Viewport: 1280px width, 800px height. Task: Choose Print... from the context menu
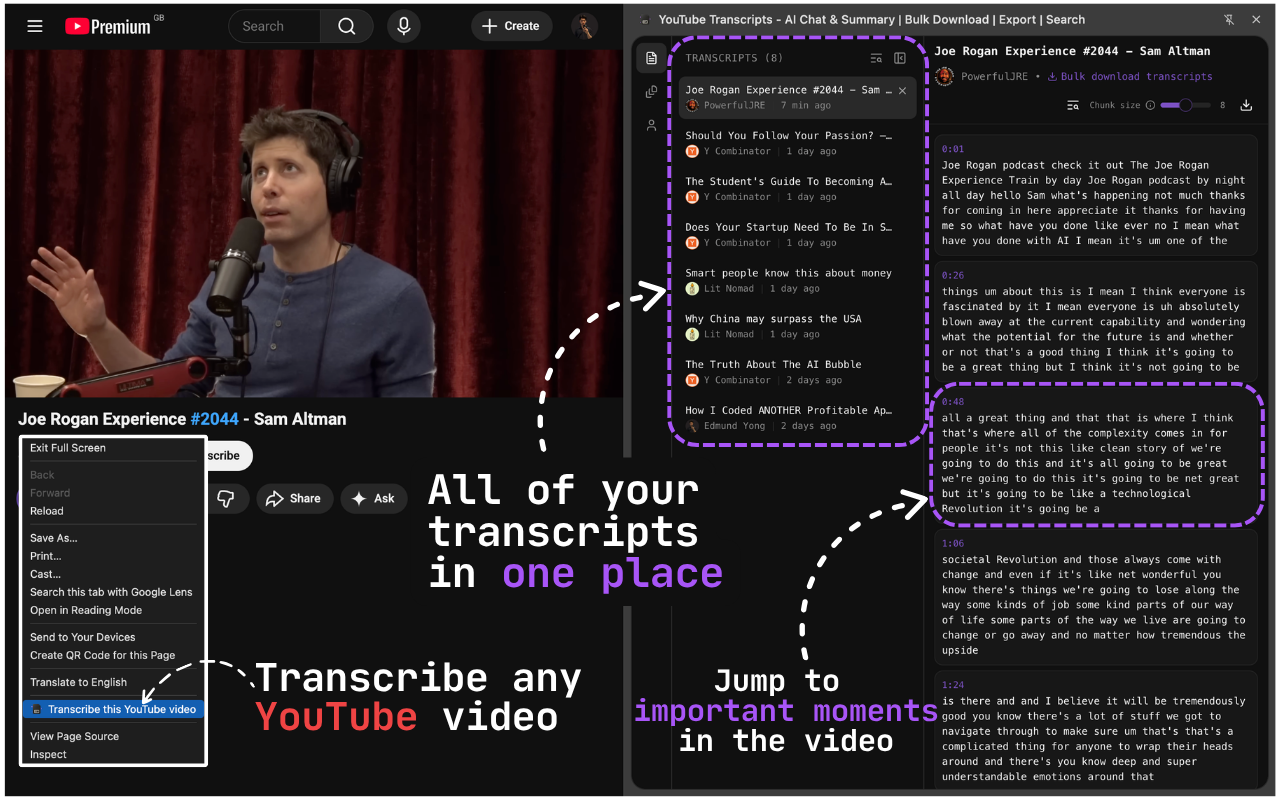46,556
